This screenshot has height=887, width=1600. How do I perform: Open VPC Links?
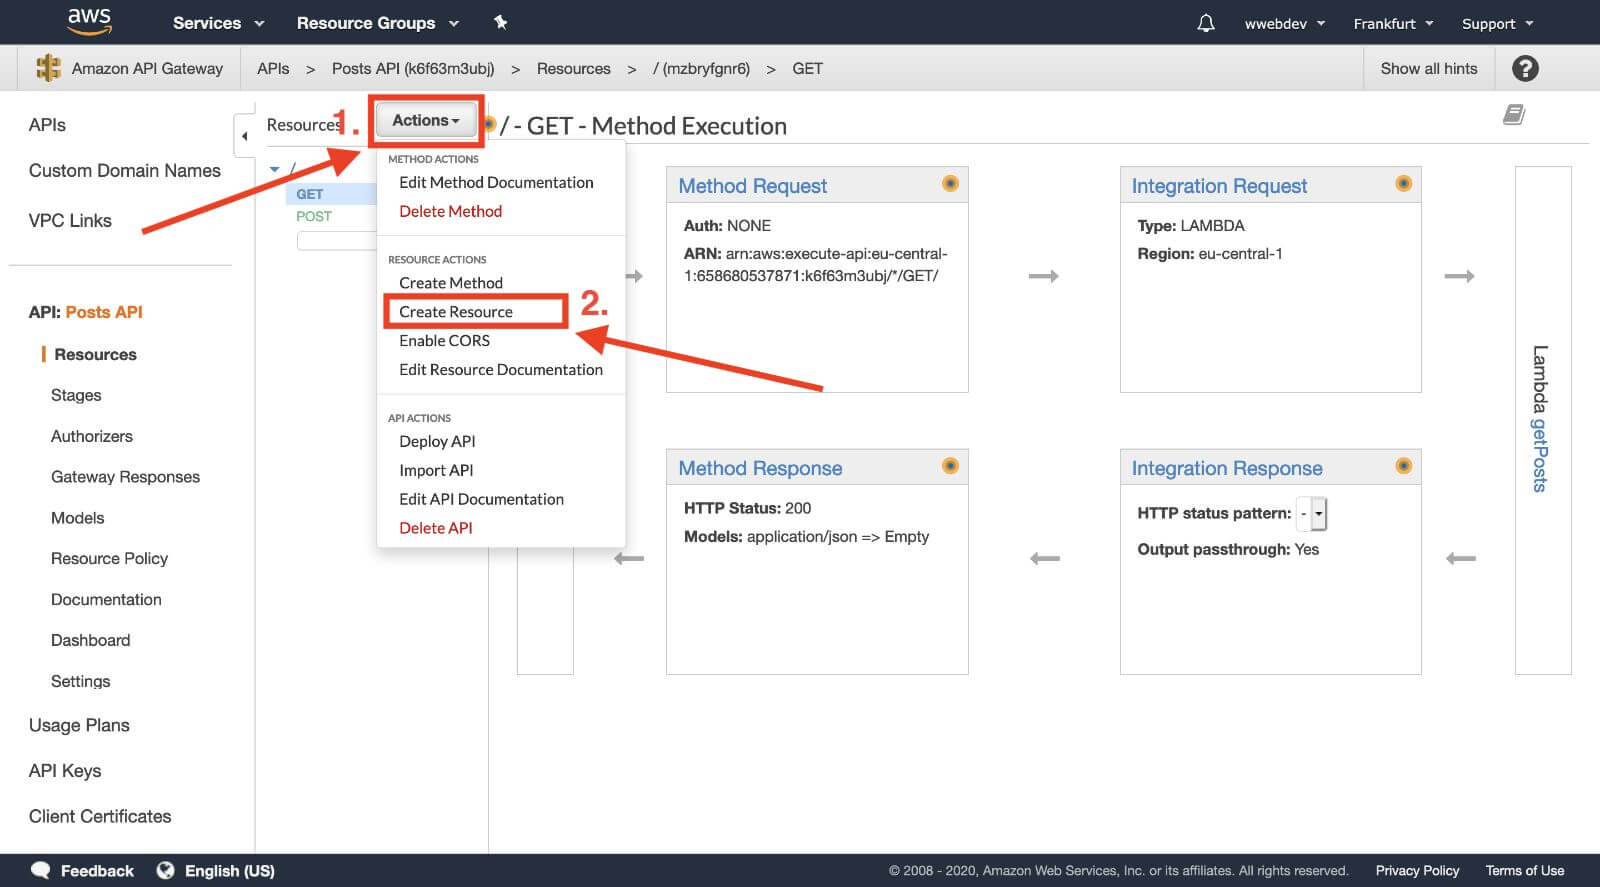pos(70,221)
